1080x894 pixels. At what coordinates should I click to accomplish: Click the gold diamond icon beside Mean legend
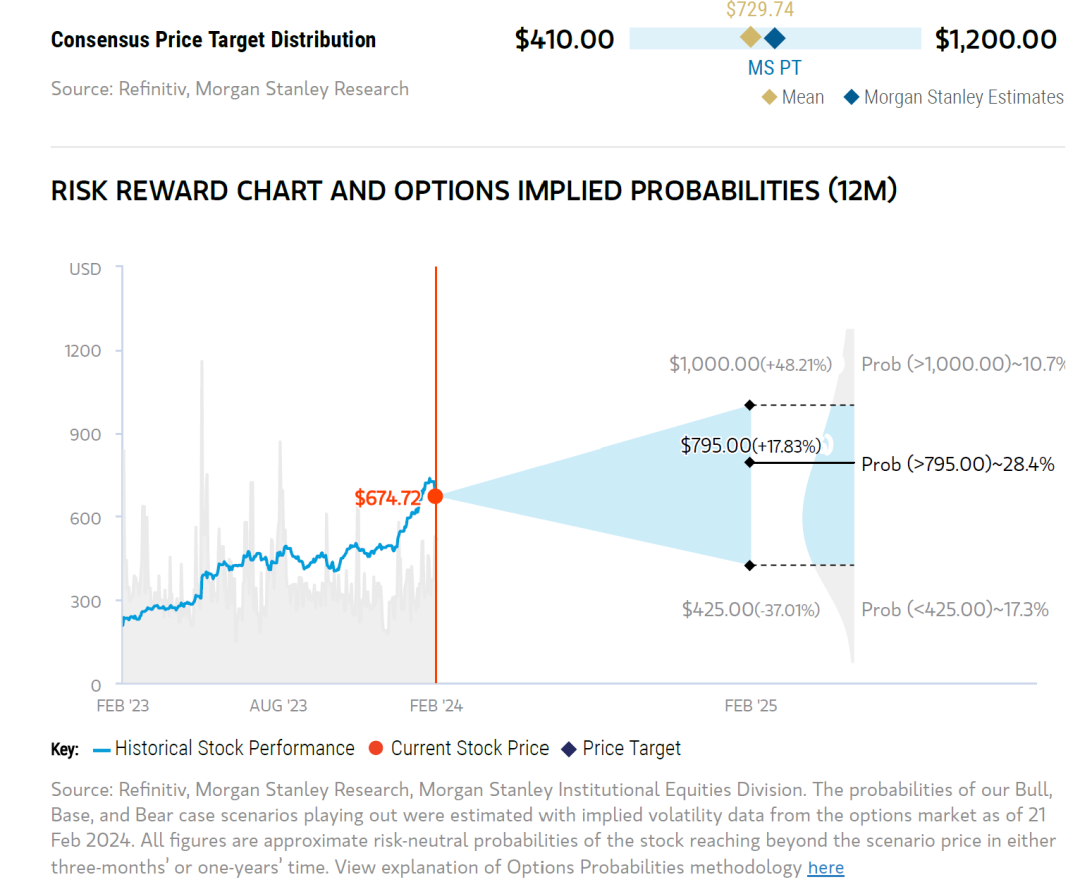[x=769, y=97]
